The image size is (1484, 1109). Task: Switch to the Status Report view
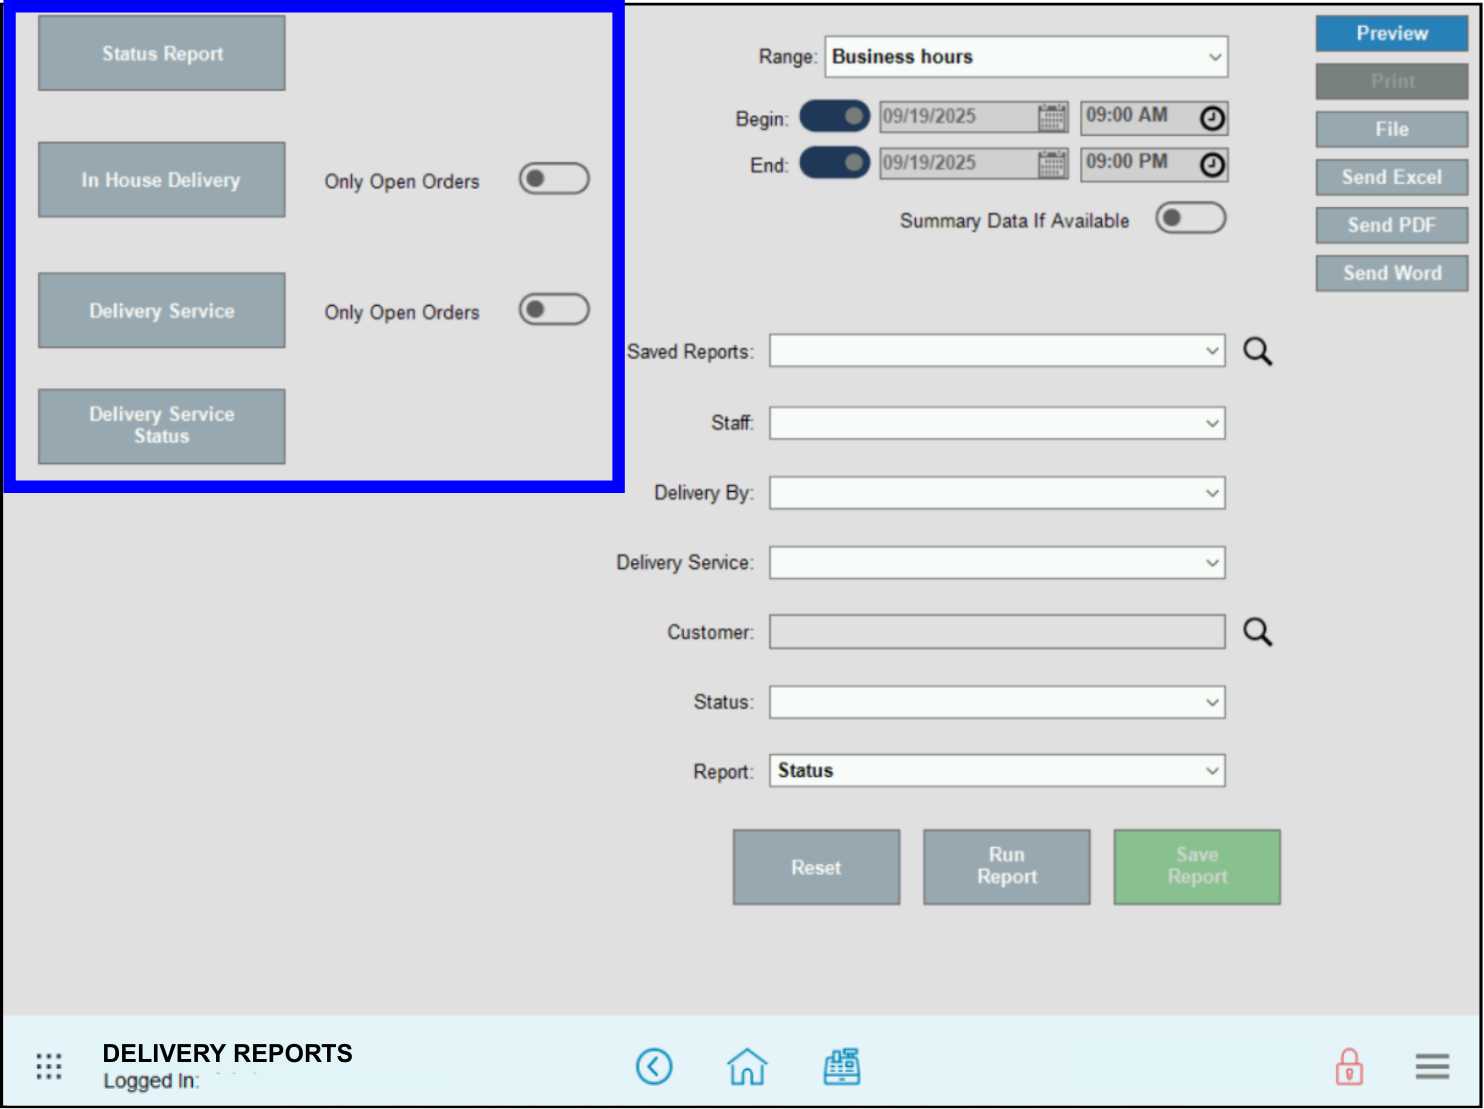tap(161, 52)
